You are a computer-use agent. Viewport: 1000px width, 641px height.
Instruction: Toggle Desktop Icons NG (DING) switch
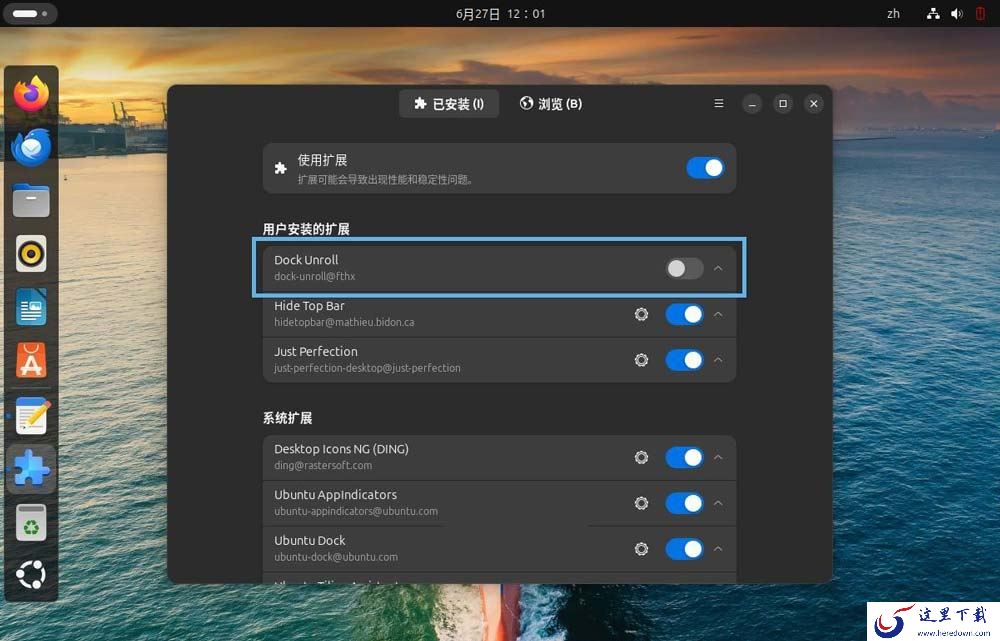684,457
